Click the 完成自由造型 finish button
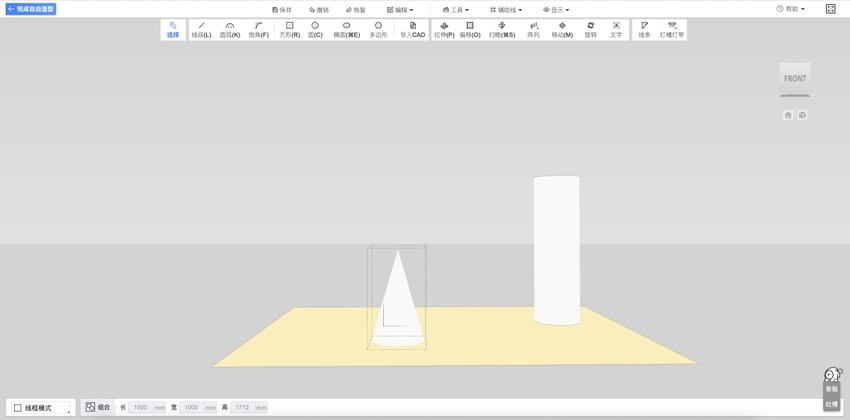Screen dimensions: 850x420 [31, 9]
